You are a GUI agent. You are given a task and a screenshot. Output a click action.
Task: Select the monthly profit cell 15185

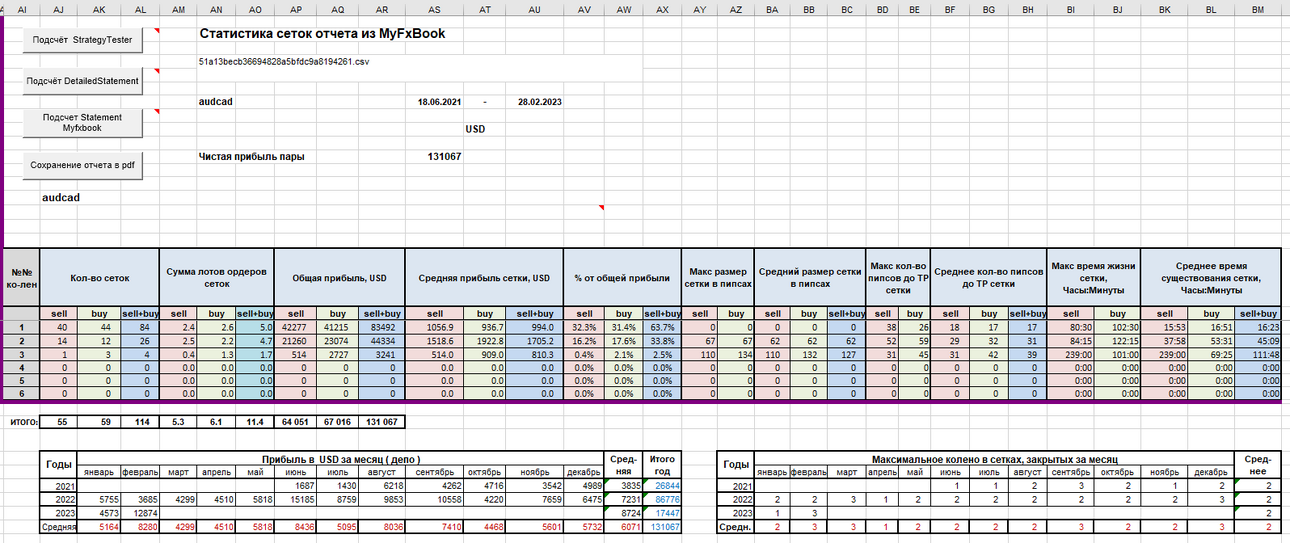pyautogui.click(x=296, y=498)
